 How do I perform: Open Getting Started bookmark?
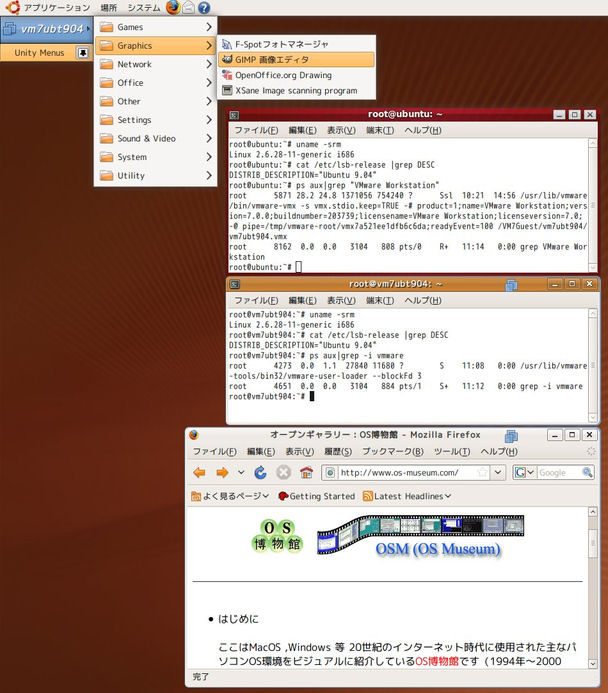(x=316, y=496)
